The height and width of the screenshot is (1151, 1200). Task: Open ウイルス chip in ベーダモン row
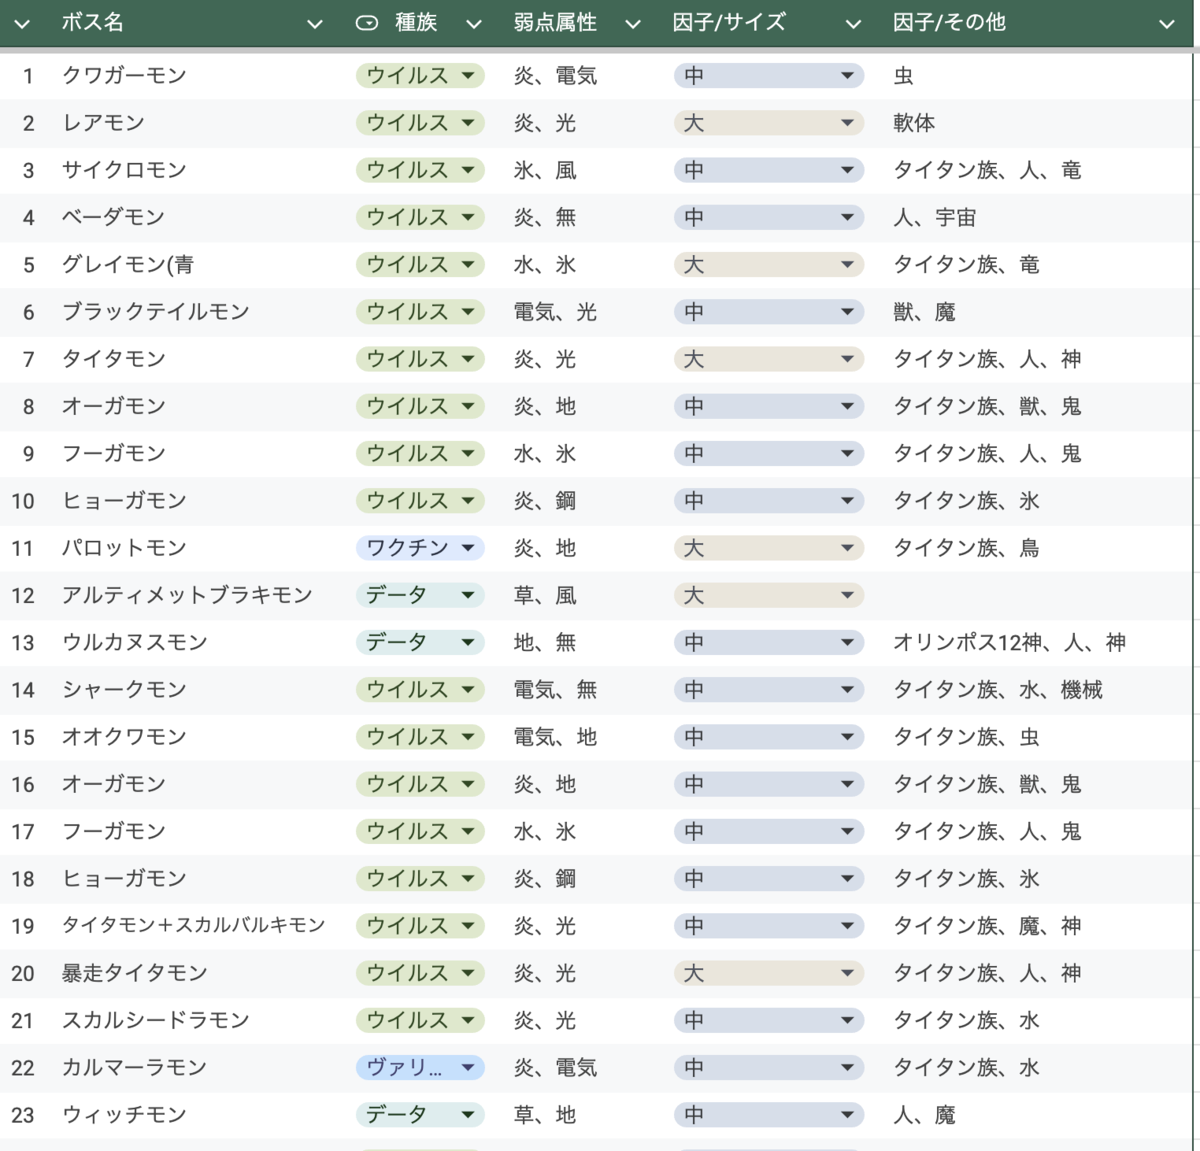pyautogui.click(x=420, y=217)
